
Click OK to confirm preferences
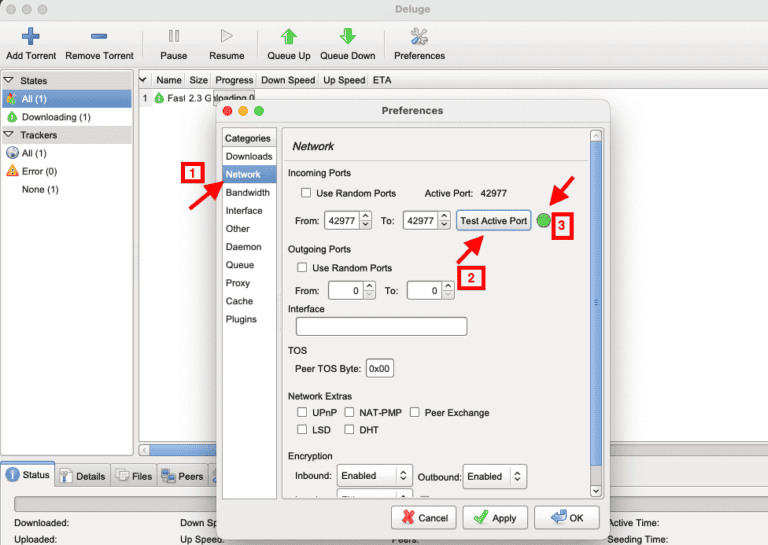(567, 518)
